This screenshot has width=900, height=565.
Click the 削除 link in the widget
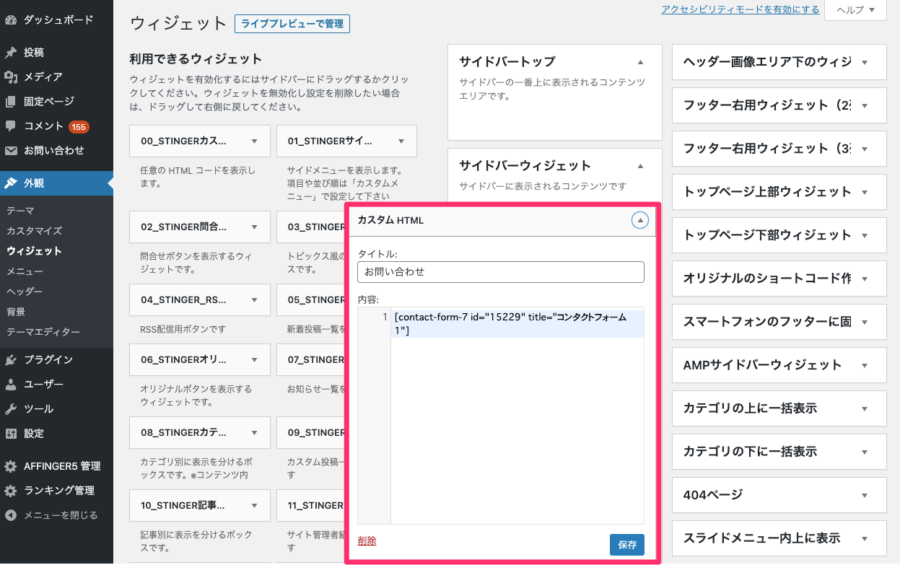pyautogui.click(x=367, y=540)
